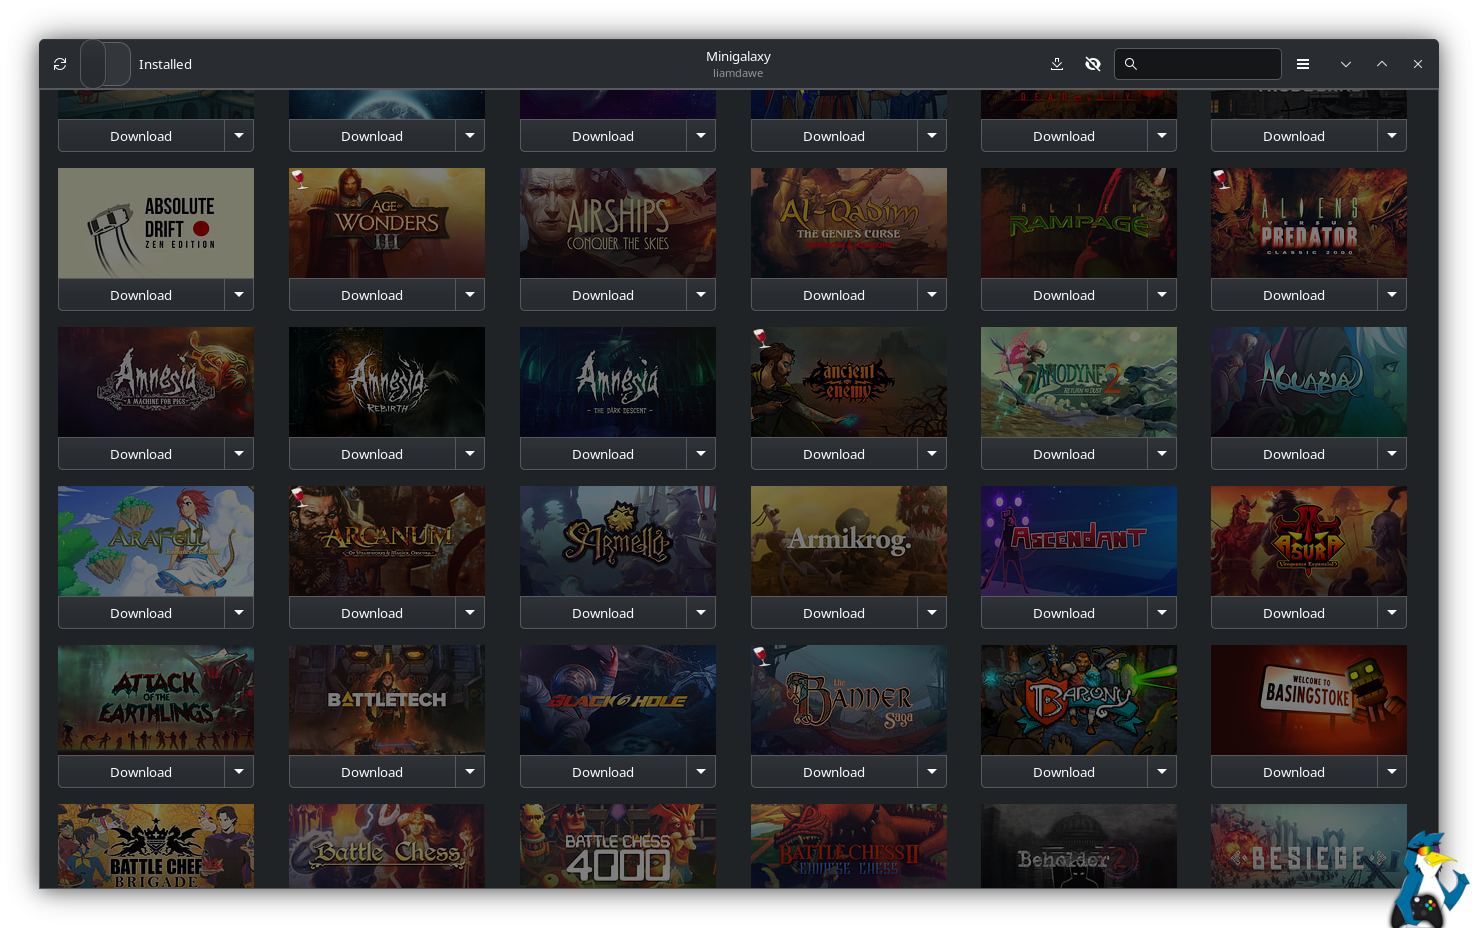Image resolution: width=1478 pixels, height=928 pixels.
Task: Open the downloads list icon
Action: pyautogui.click(x=1057, y=64)
